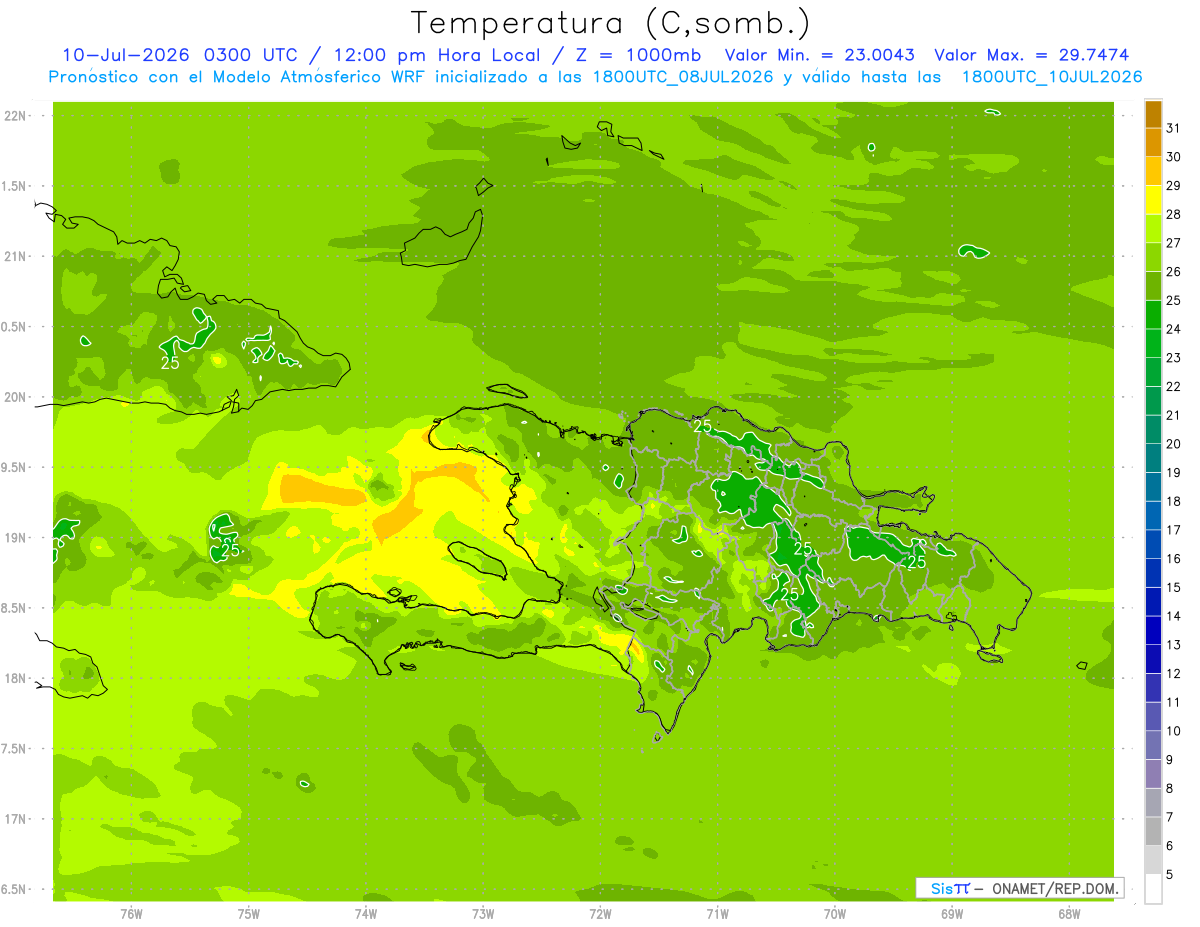Click color bar value "14"
The width and height of the screenshot is (1200, 927).
[x=1173, y=616]
